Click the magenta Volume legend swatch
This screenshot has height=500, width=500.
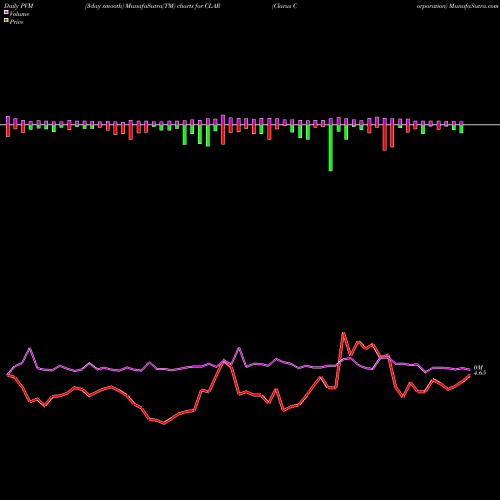point(6,13)
